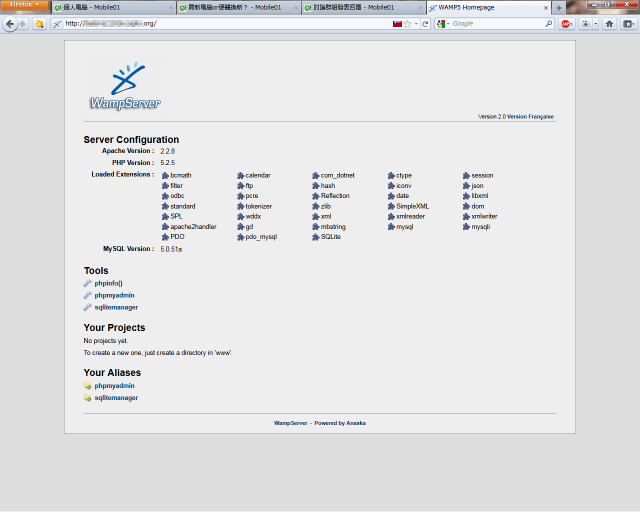
Task: Click the search magnifier icon in Google box
Action: [549, 24]
